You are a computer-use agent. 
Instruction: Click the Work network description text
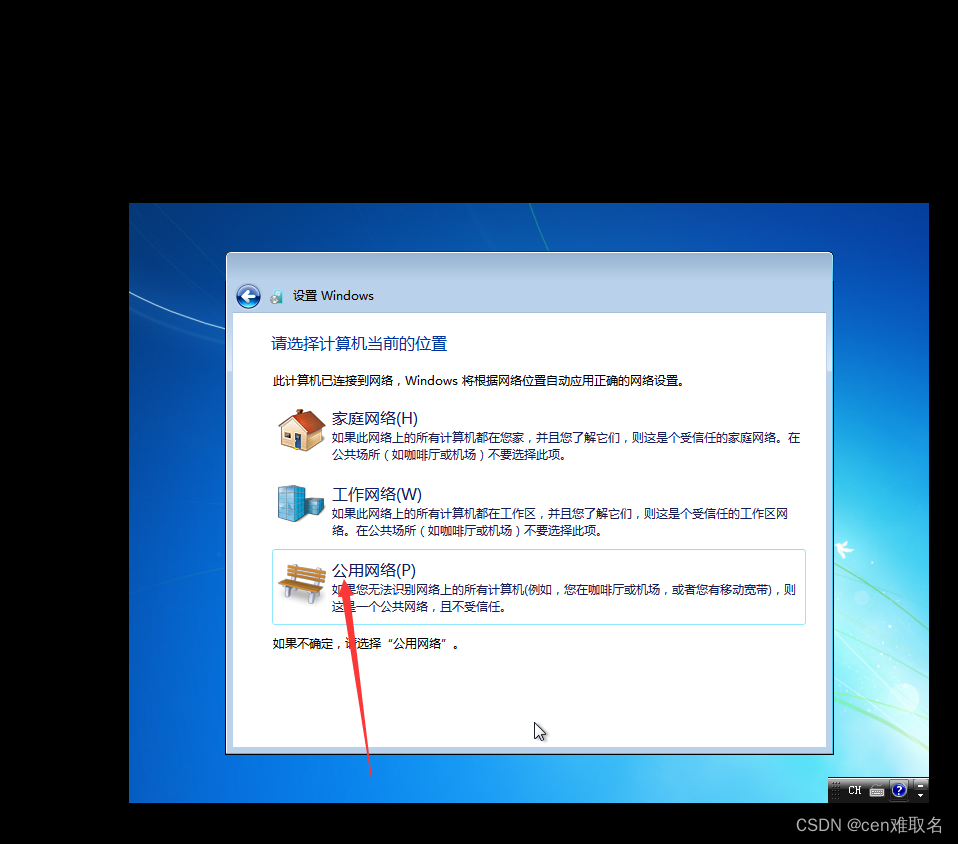coord(560,522)
